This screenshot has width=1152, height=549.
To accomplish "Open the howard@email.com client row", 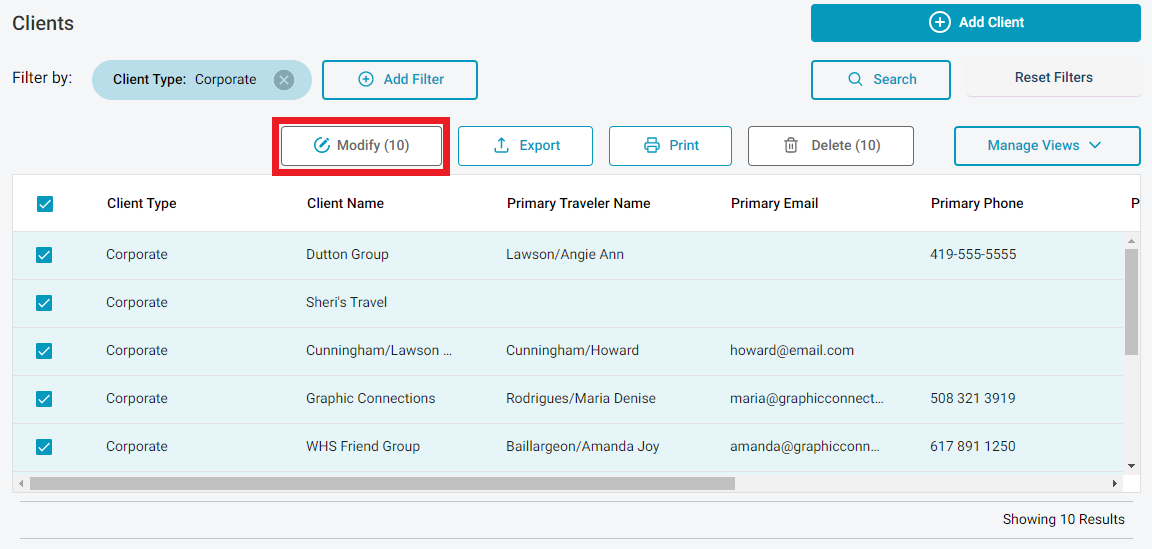I will tap(791, 351).
